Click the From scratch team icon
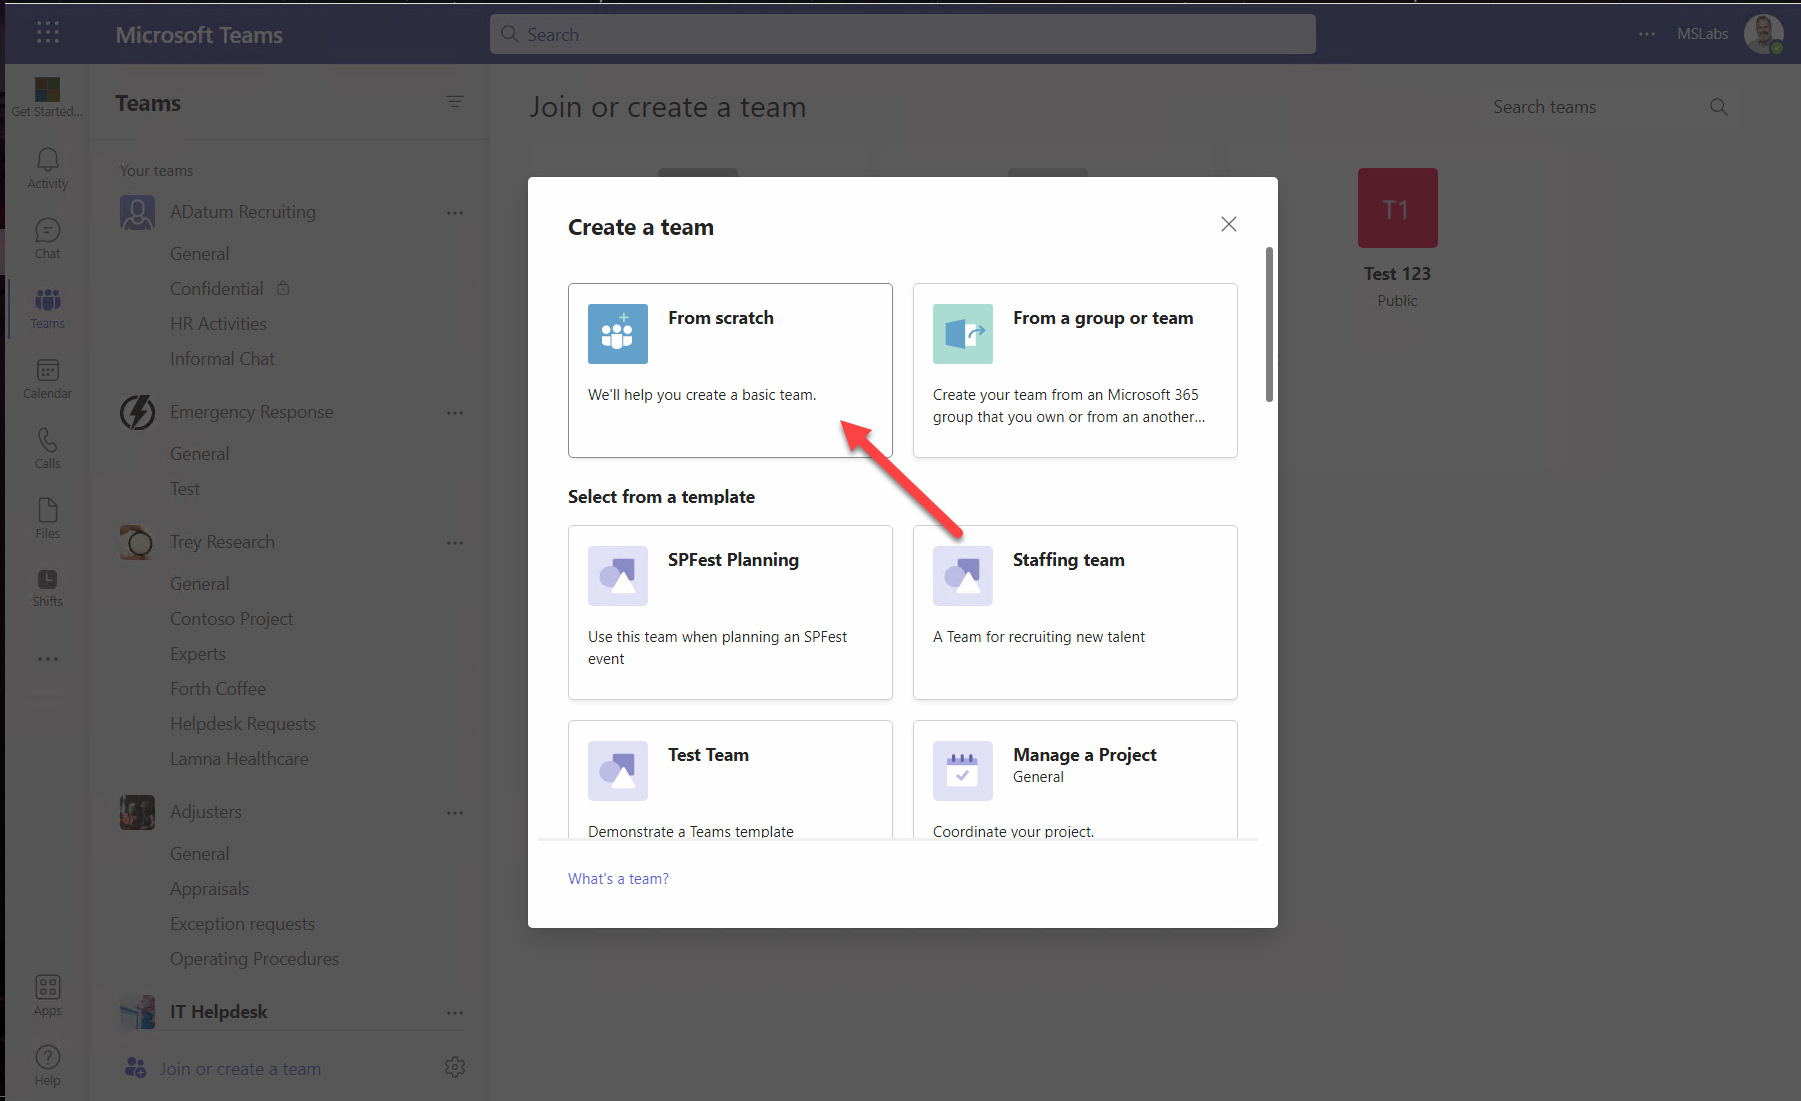Screen dimensions: 1801x1101 click(618, 334)
